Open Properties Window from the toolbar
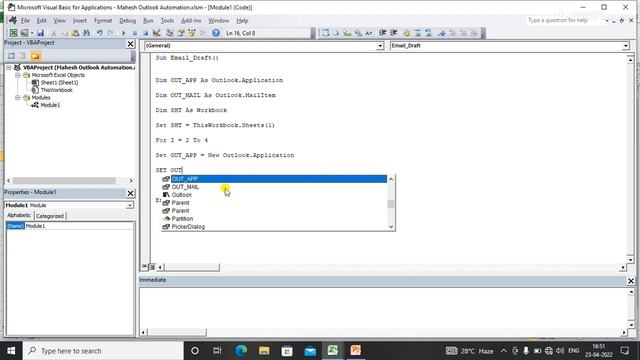The image size is (640, 360). click(x=181, y=33)
